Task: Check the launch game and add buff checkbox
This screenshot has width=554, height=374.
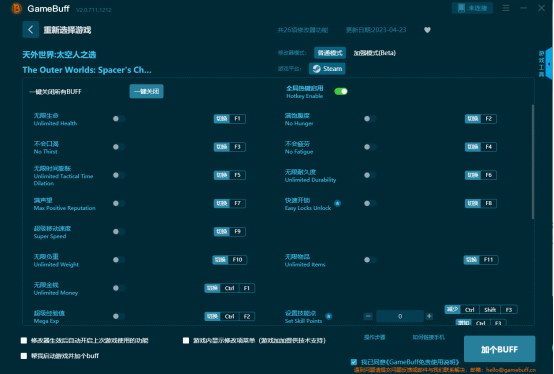Action: coord(24,356)
